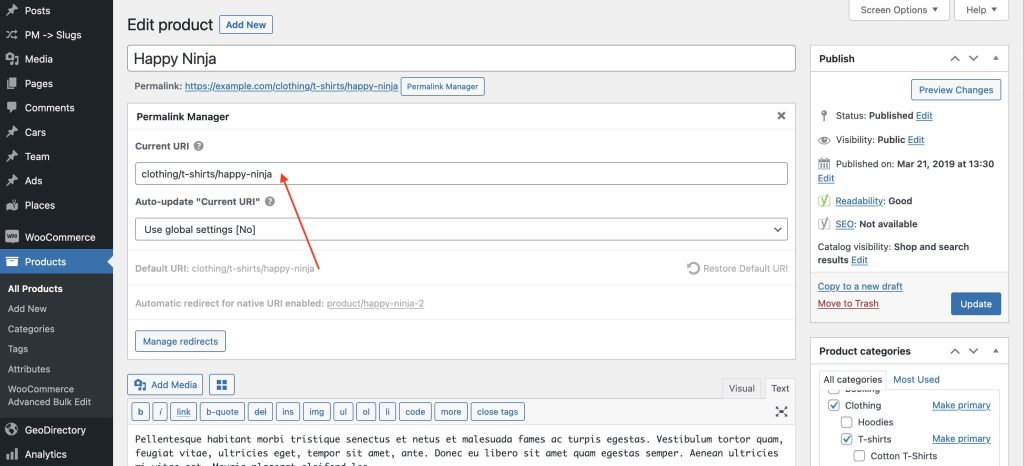
Task: Click the Ads pin icon
Action: point(12,181)
